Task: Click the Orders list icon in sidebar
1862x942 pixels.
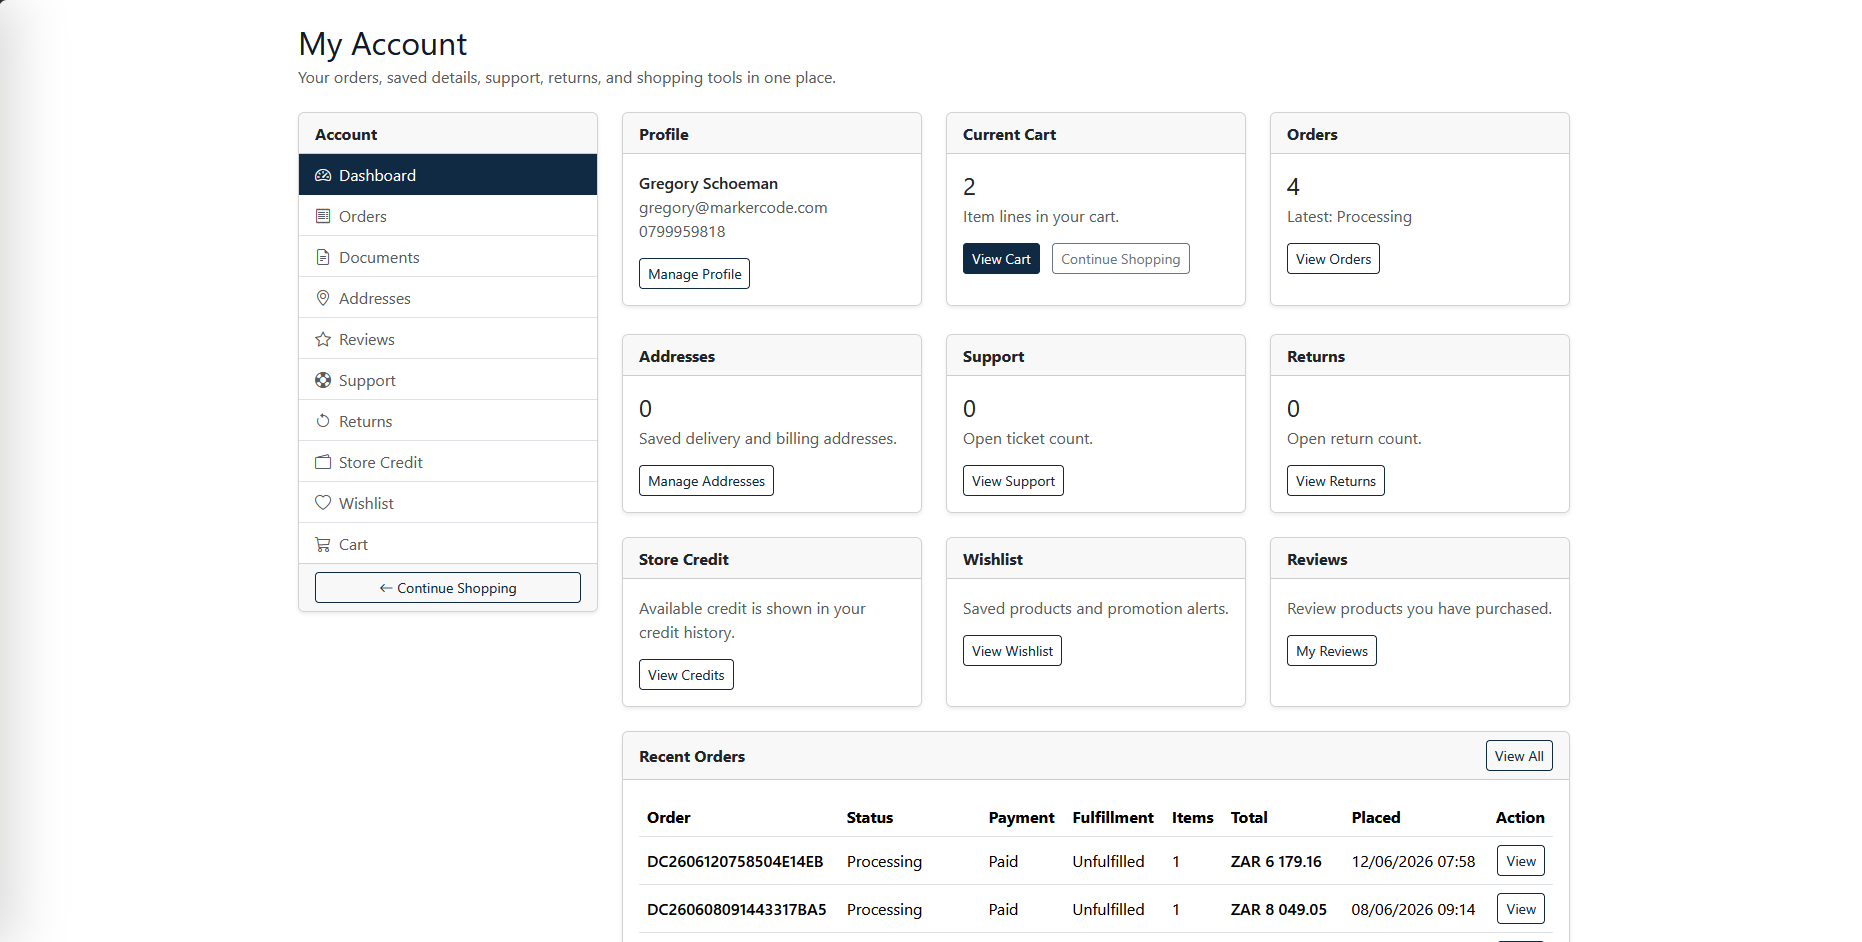Action: (x=323, y=216)
